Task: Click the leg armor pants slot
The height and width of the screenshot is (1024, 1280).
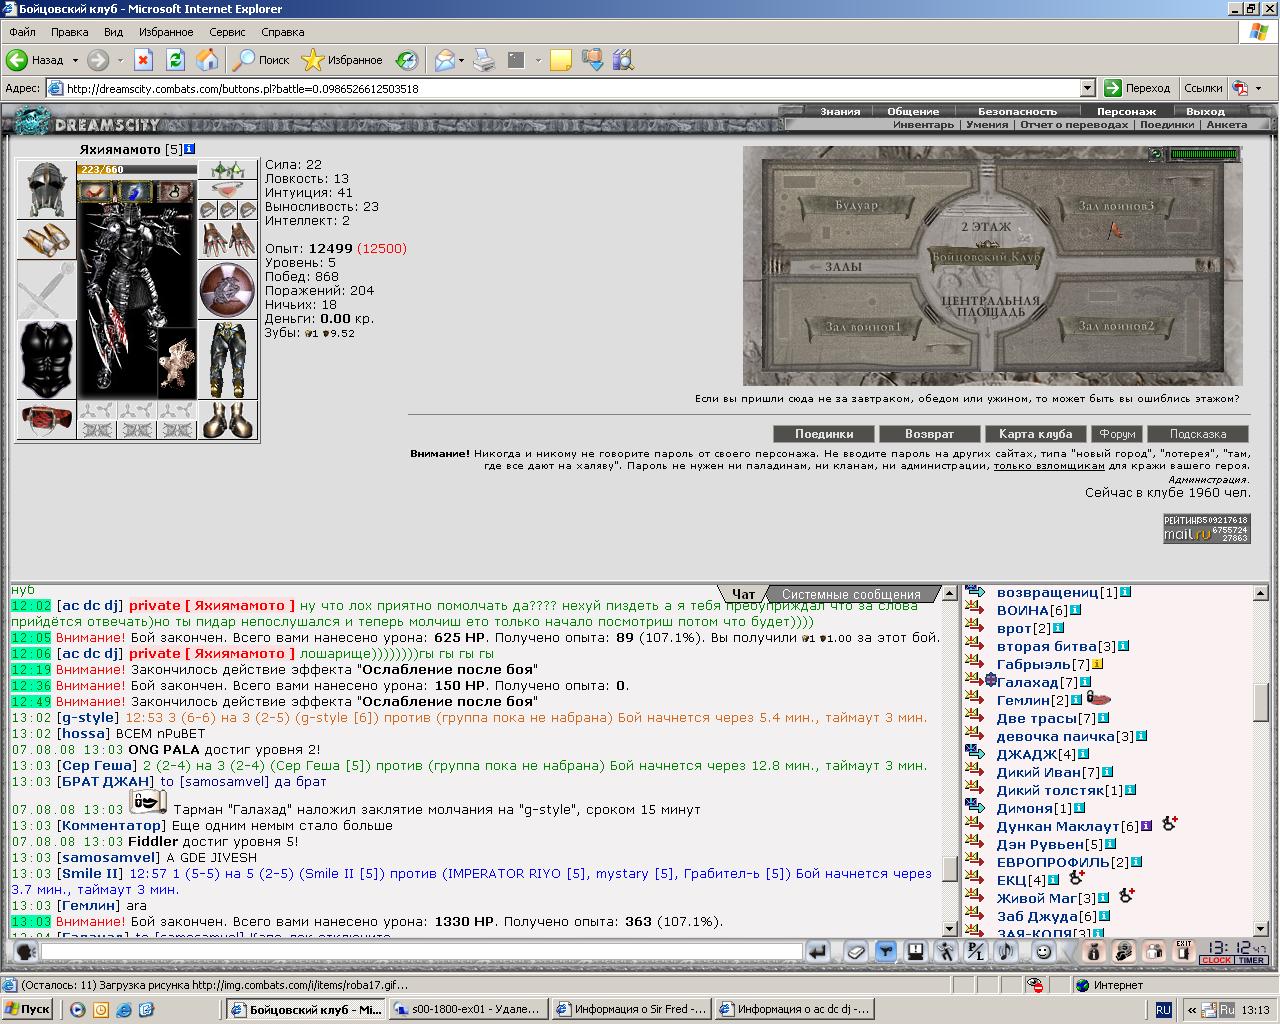Action: (x=228, y=359)
